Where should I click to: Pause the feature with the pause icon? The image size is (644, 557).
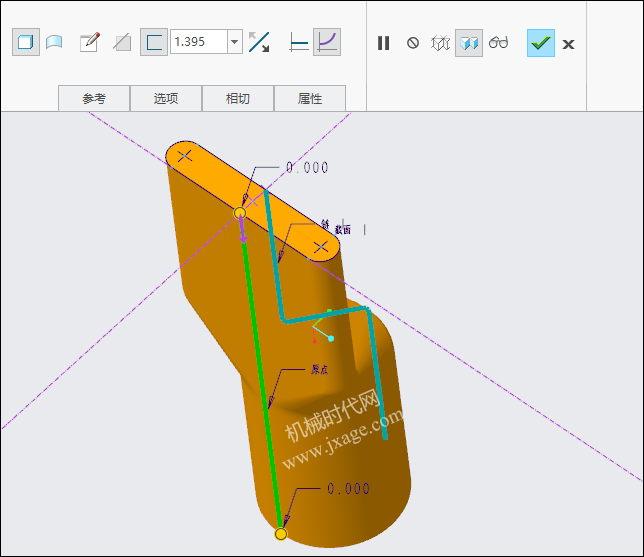click(383, 43)
